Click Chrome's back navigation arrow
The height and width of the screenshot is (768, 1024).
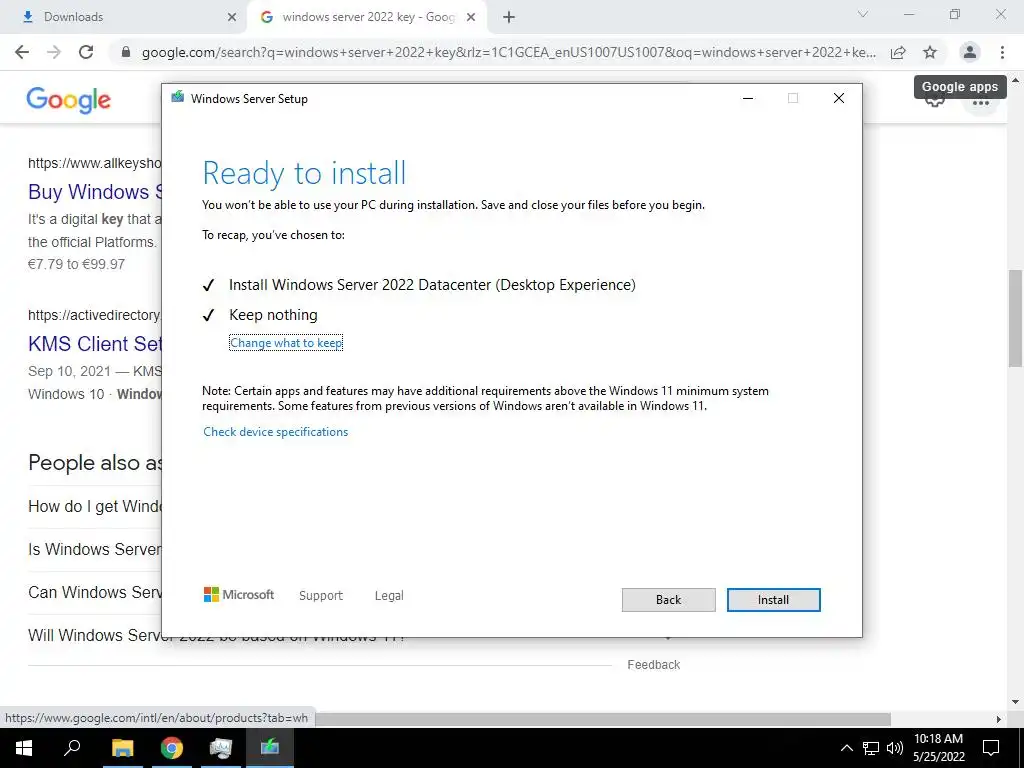click(x=22, y=52)
